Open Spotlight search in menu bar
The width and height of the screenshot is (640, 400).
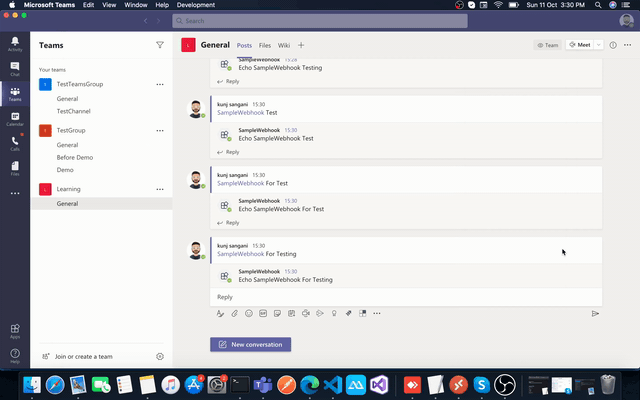pyautogui.click(x=598, y=5)
